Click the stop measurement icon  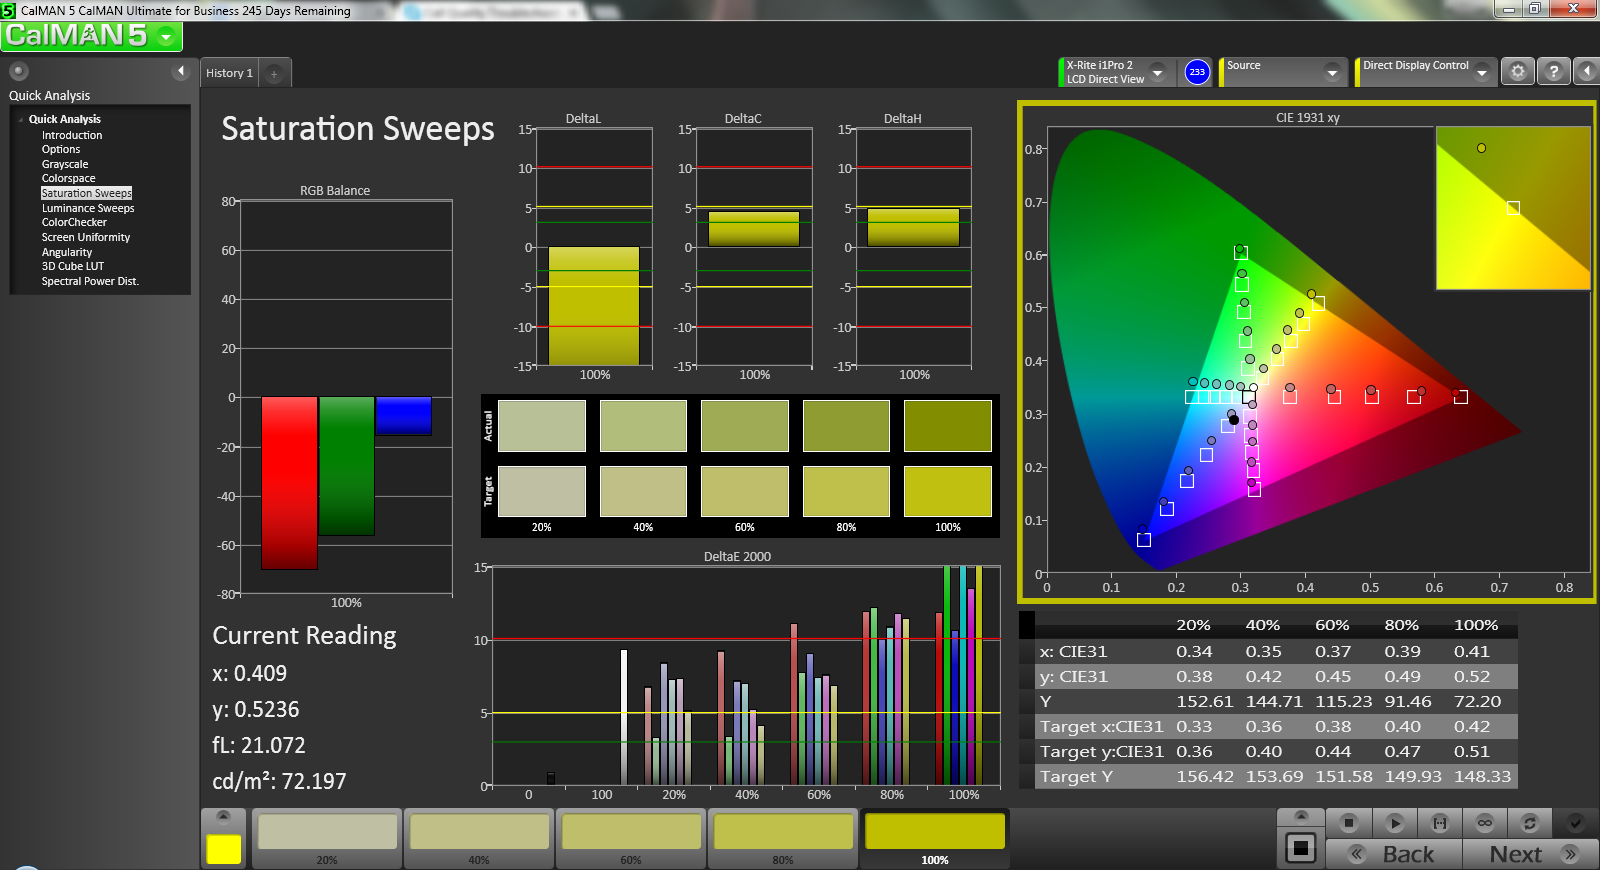point(1349,823)
